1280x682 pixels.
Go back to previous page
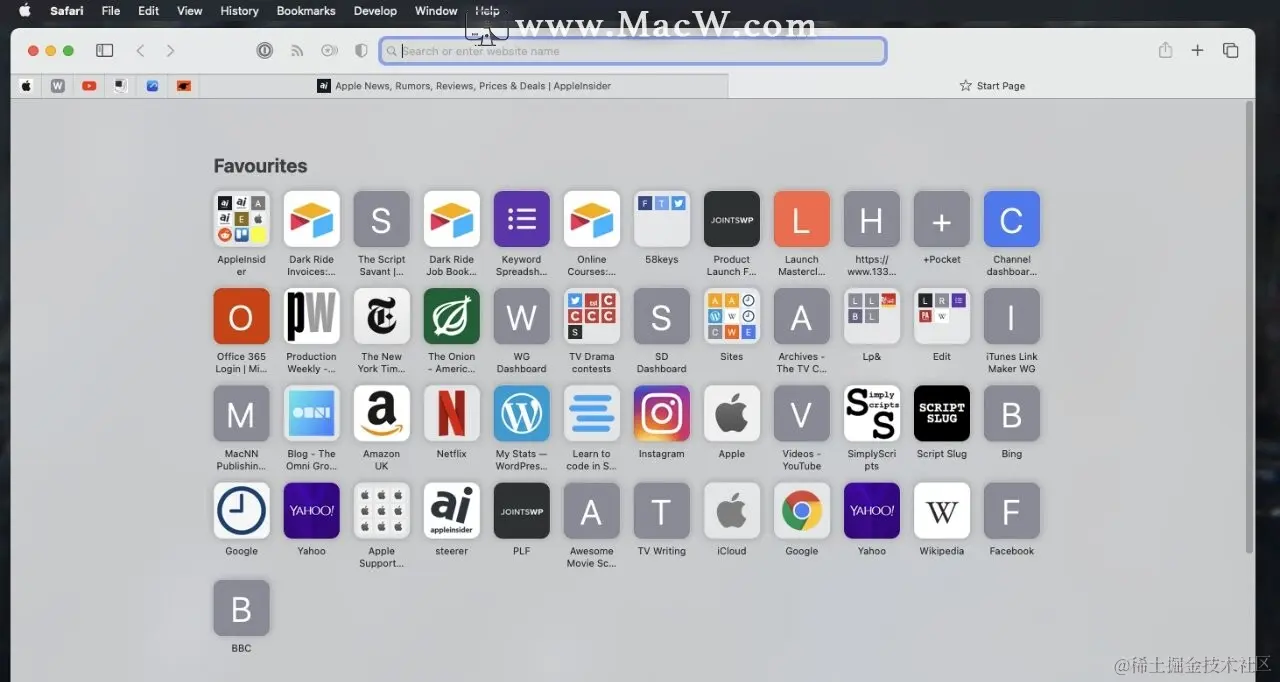pyautogui.click(x=140, y=50)
